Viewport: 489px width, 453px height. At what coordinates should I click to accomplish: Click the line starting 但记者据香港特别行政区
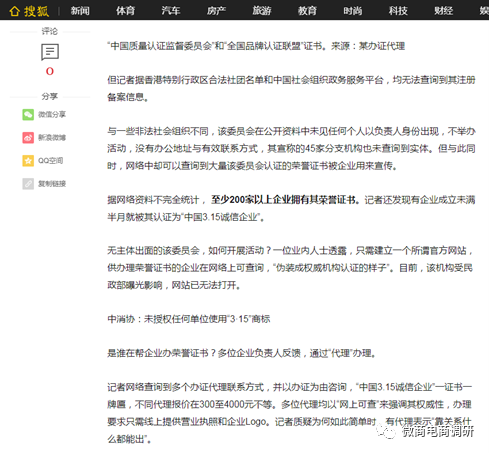coord(291,80)
